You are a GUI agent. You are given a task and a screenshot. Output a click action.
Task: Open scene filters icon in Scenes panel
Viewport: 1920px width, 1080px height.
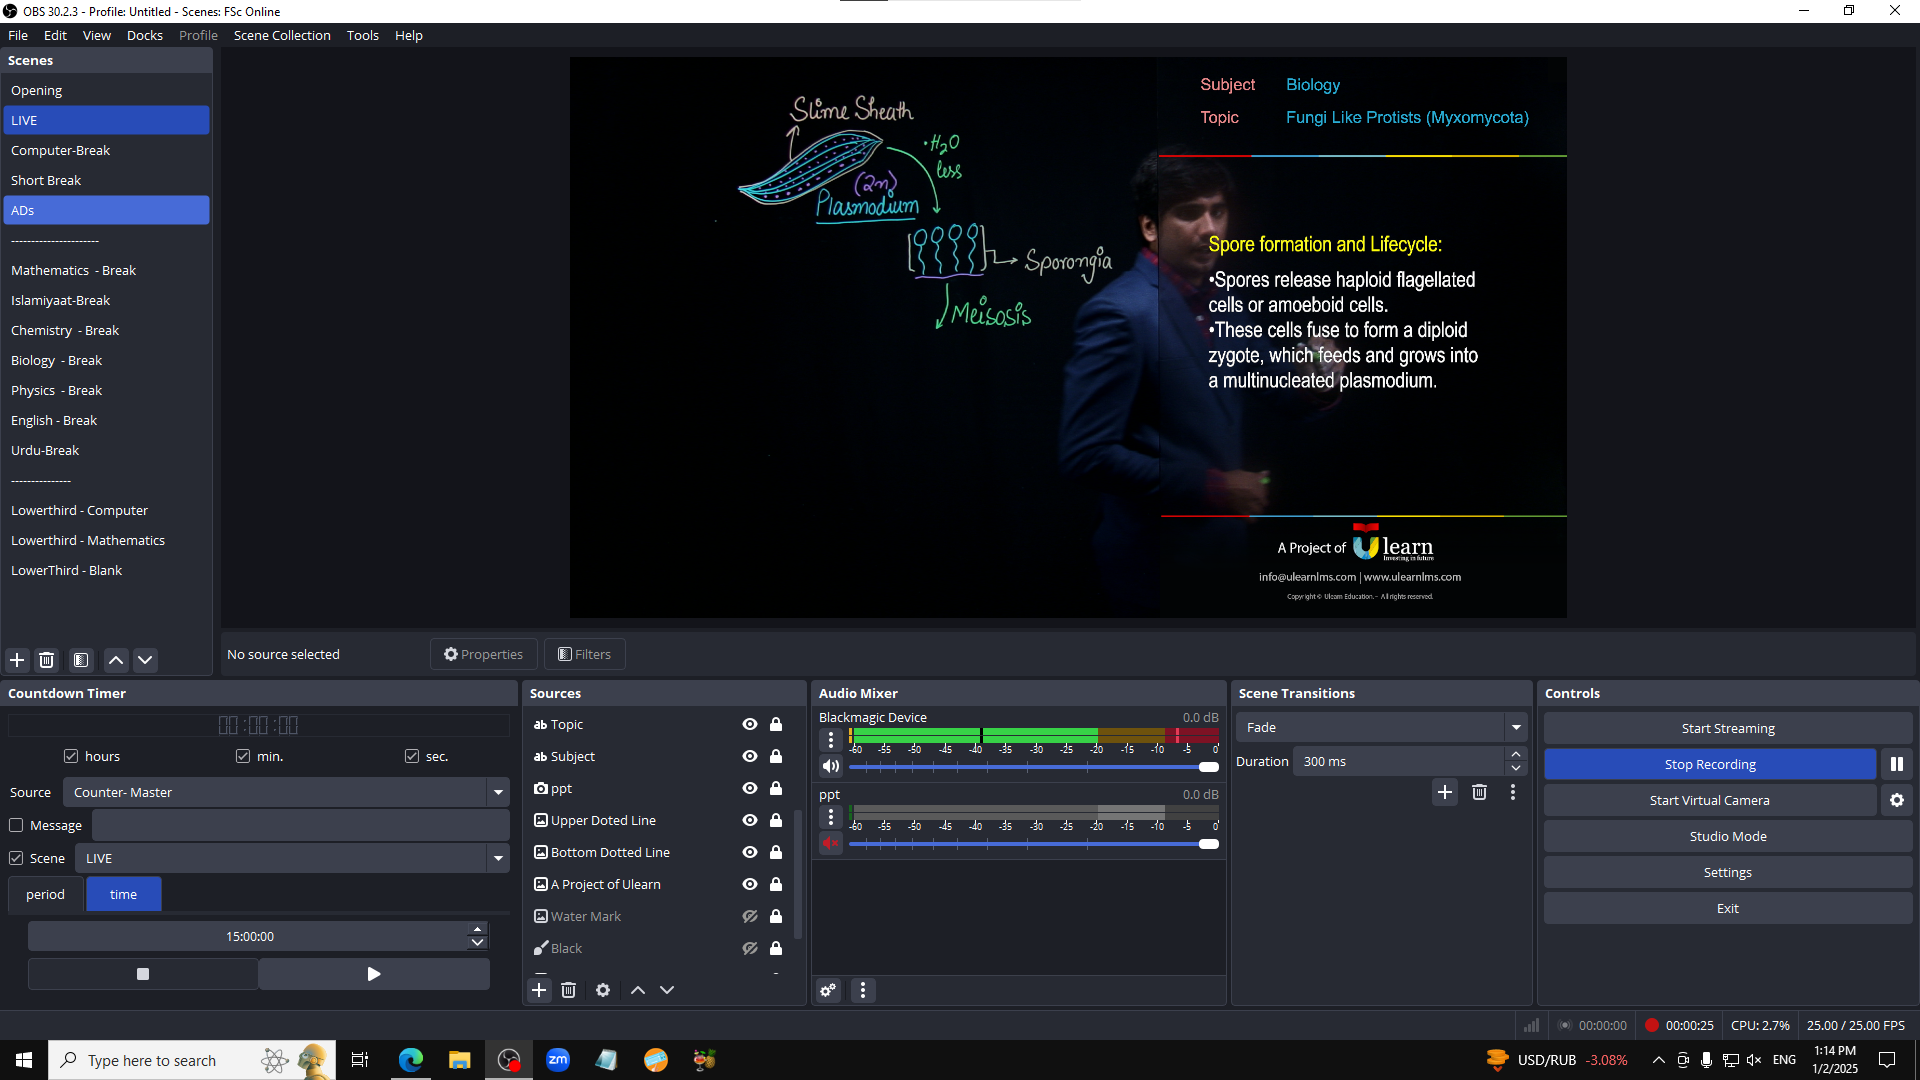click(x=81, y=660)
